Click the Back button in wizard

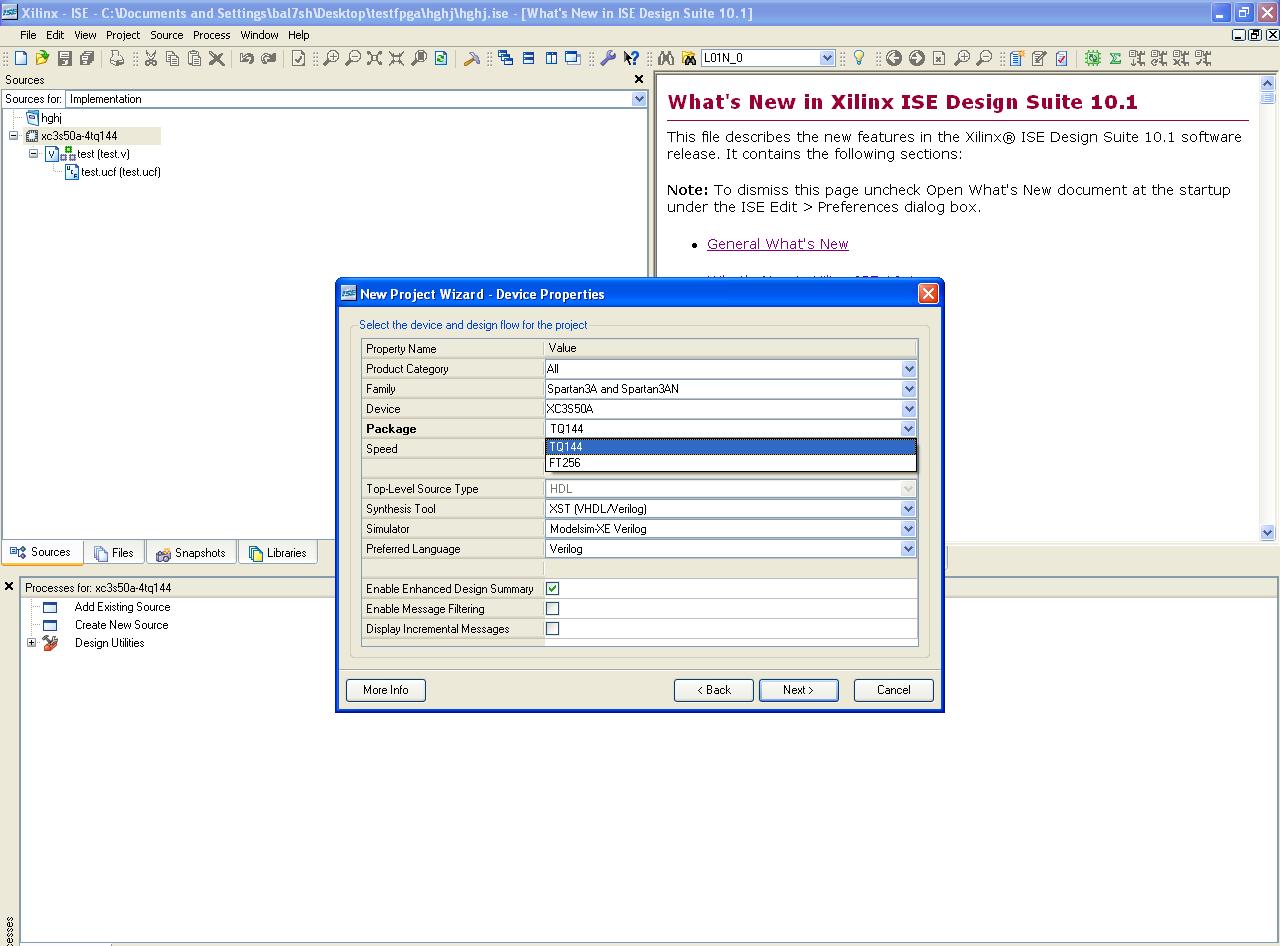pos(713,690)
